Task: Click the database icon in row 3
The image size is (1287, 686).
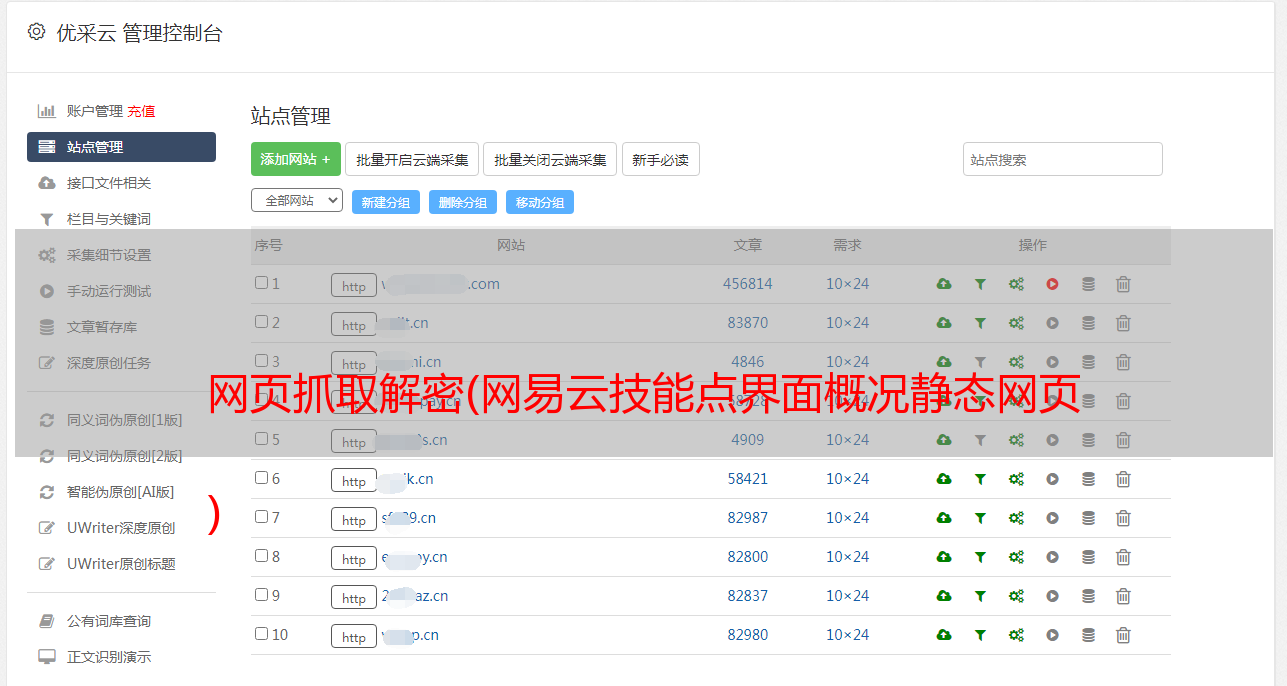Action: [1088, 362]
